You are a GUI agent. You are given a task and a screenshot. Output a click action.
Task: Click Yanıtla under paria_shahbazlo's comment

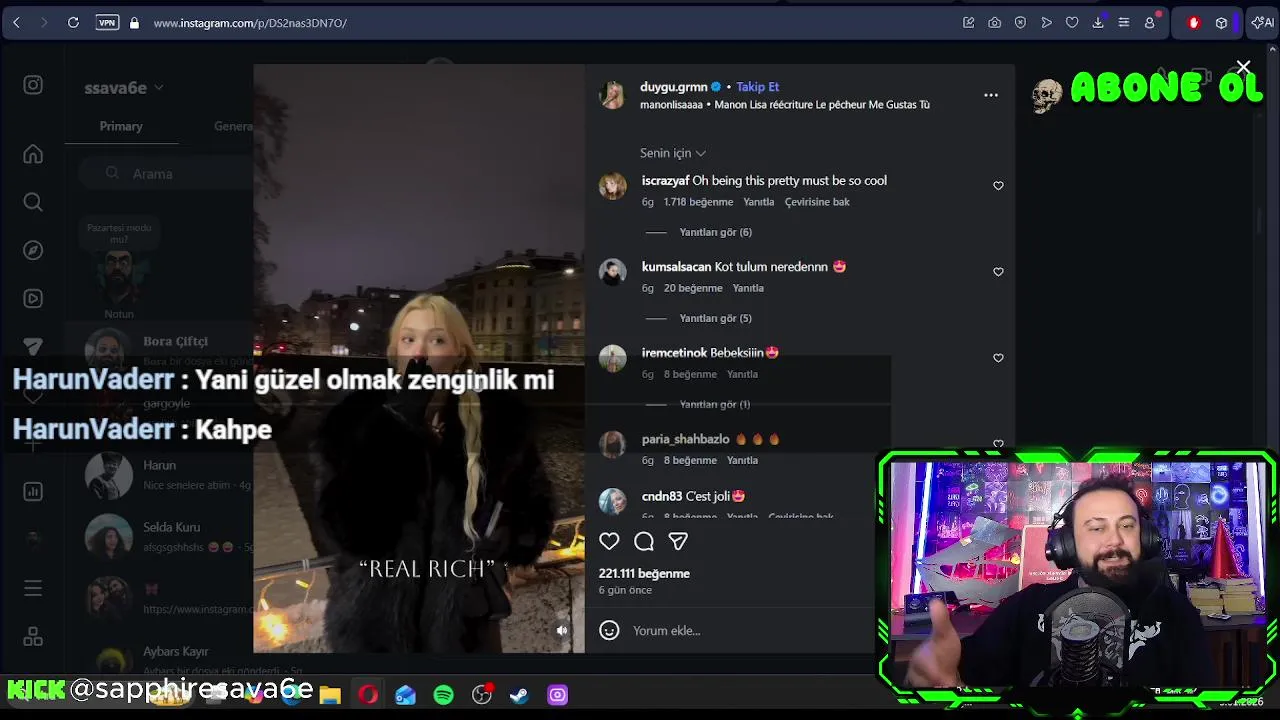pos(742,460)
